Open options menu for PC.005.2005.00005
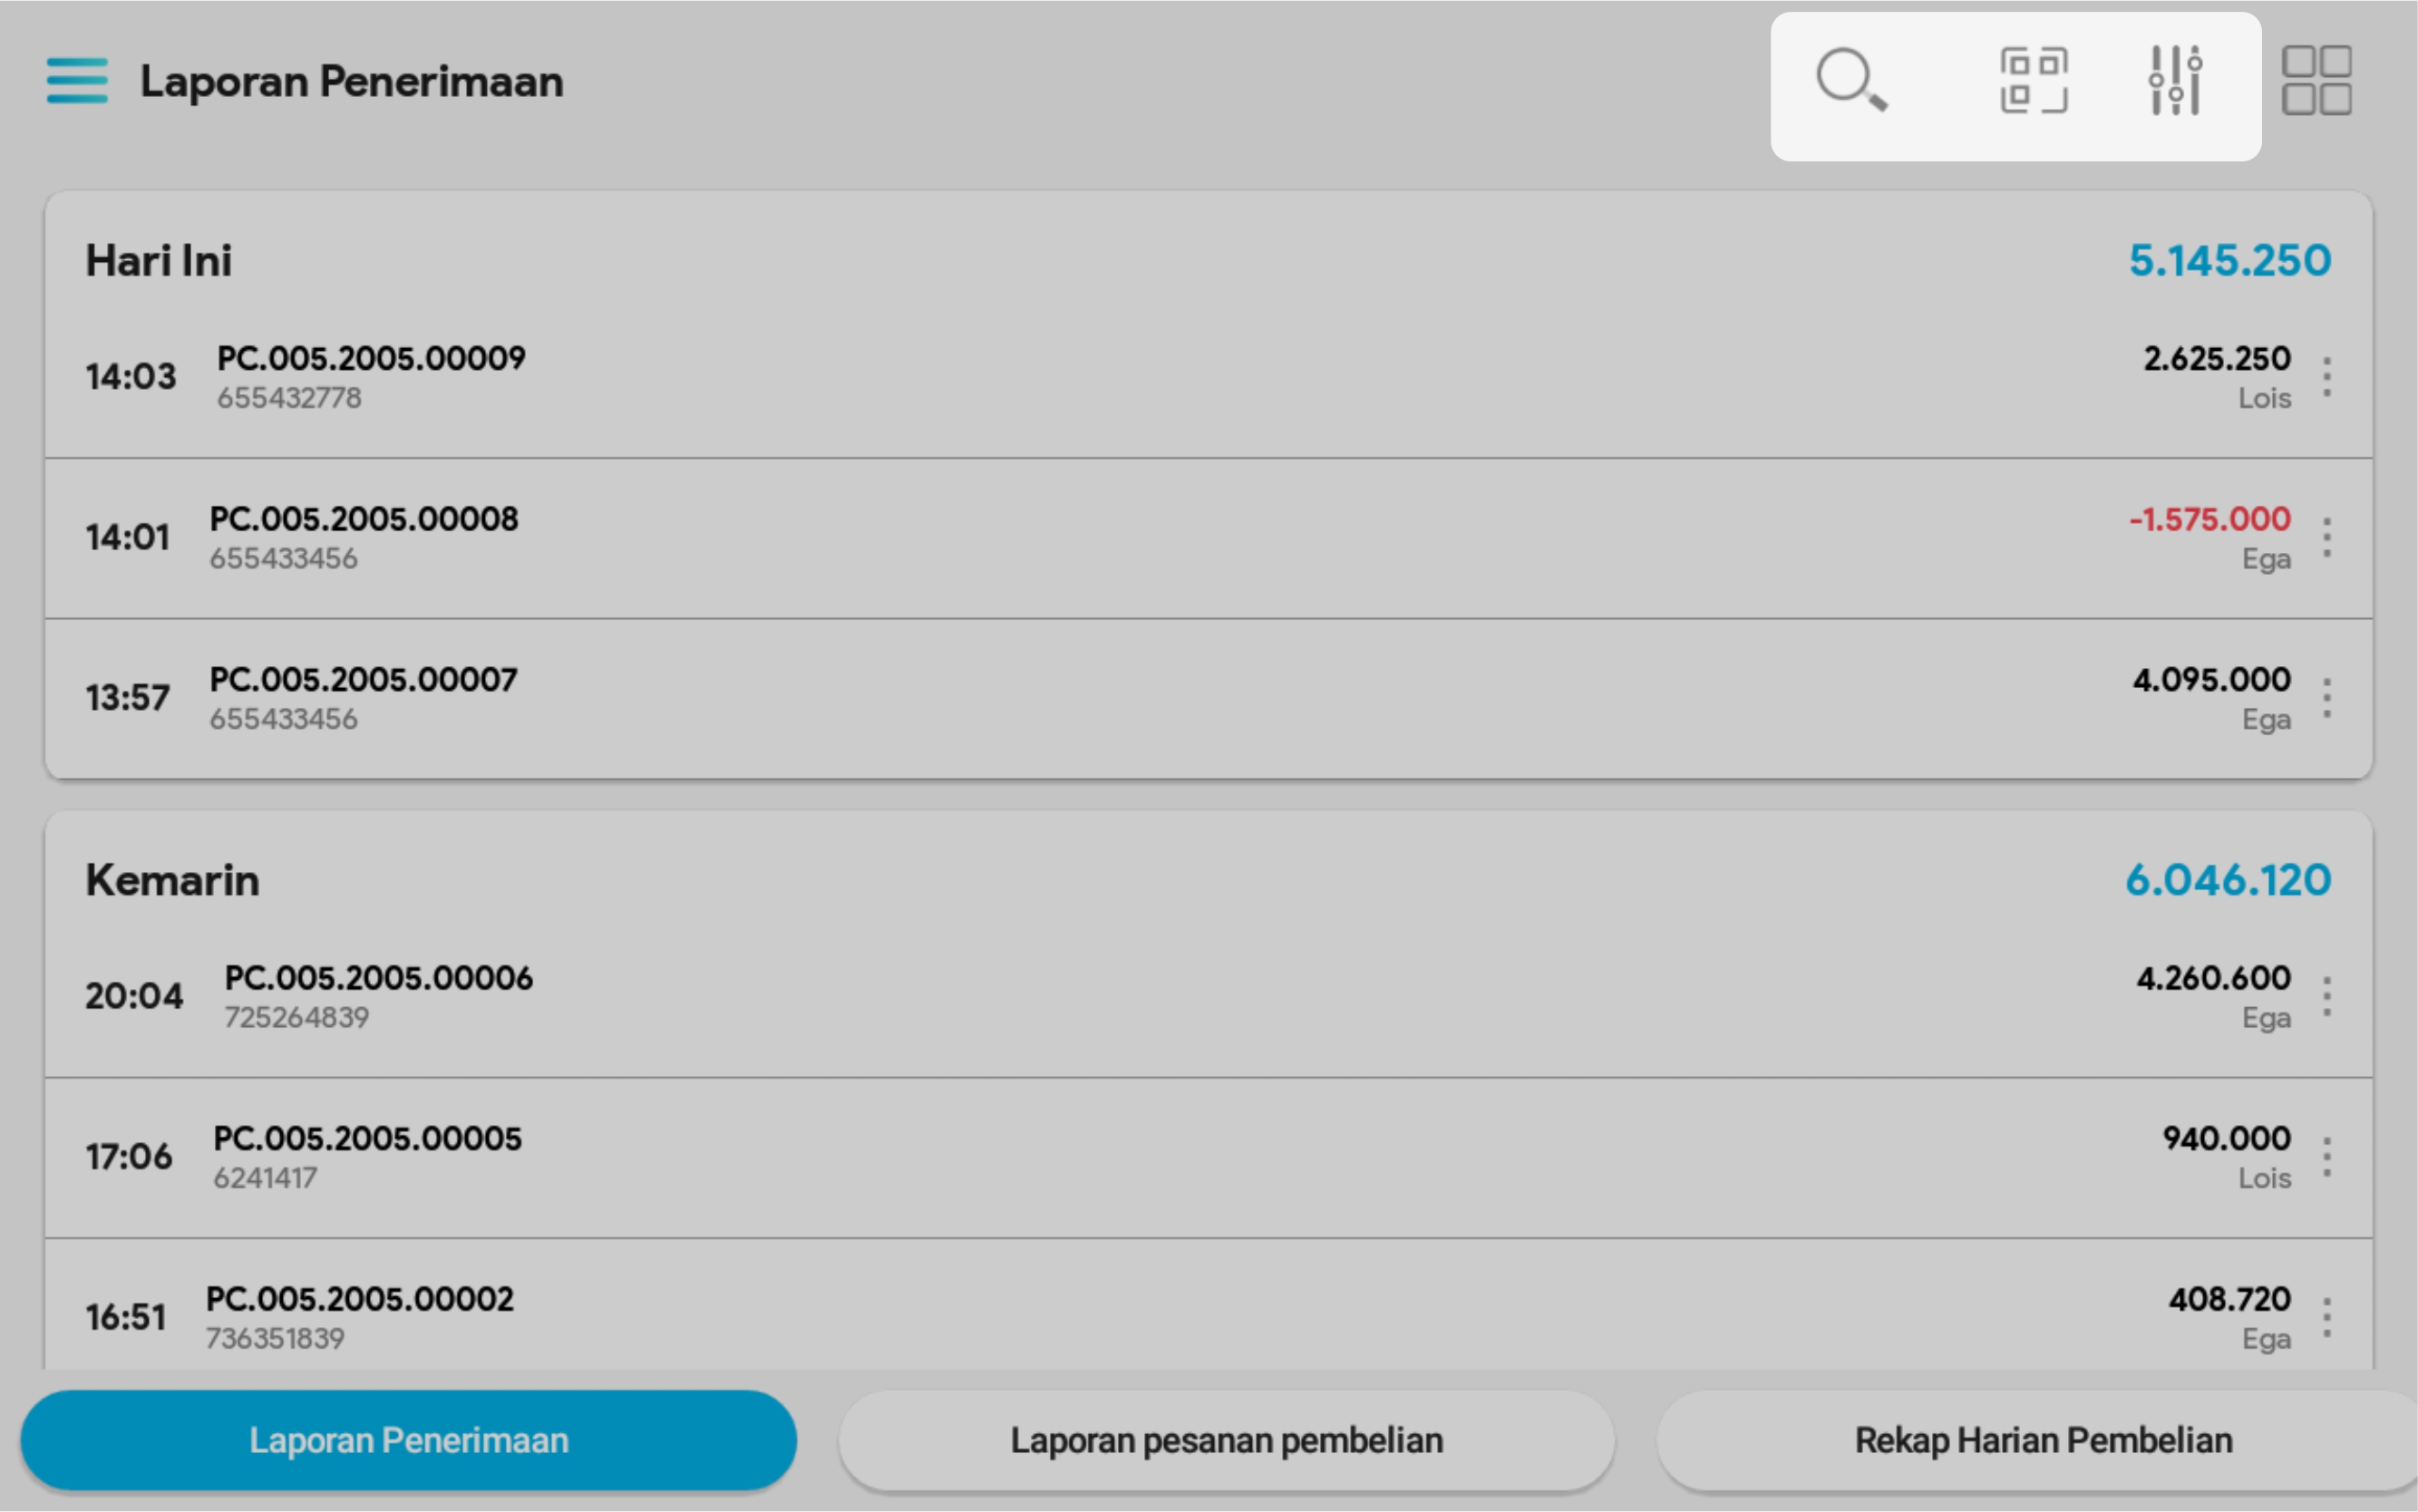Viewport: 2418px width, 1512px height. (2327, 1157)
